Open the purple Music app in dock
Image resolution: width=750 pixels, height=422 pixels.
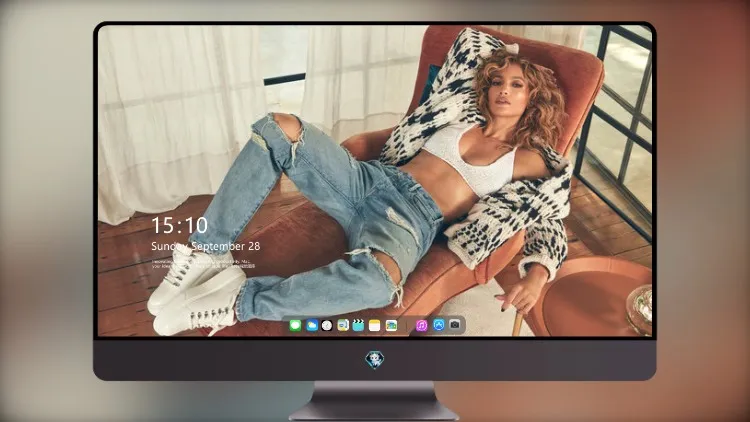421,326
